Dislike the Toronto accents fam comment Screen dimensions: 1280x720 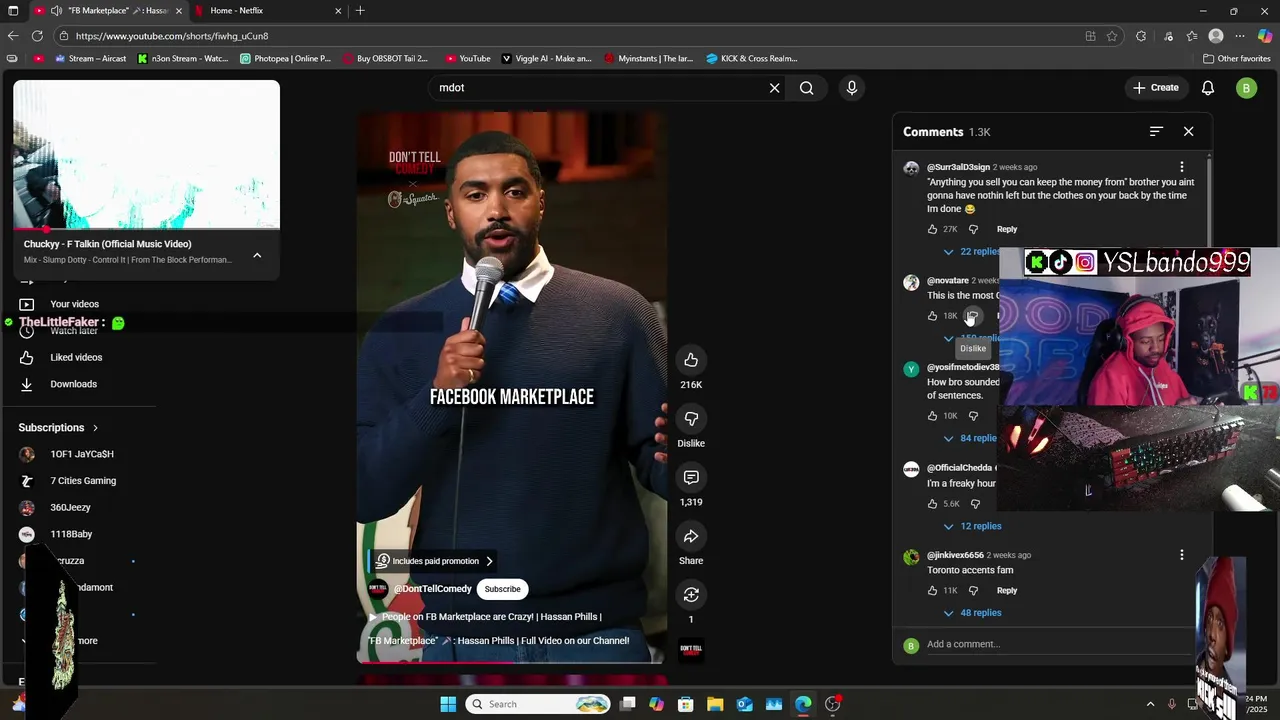(x=973, y=591)
